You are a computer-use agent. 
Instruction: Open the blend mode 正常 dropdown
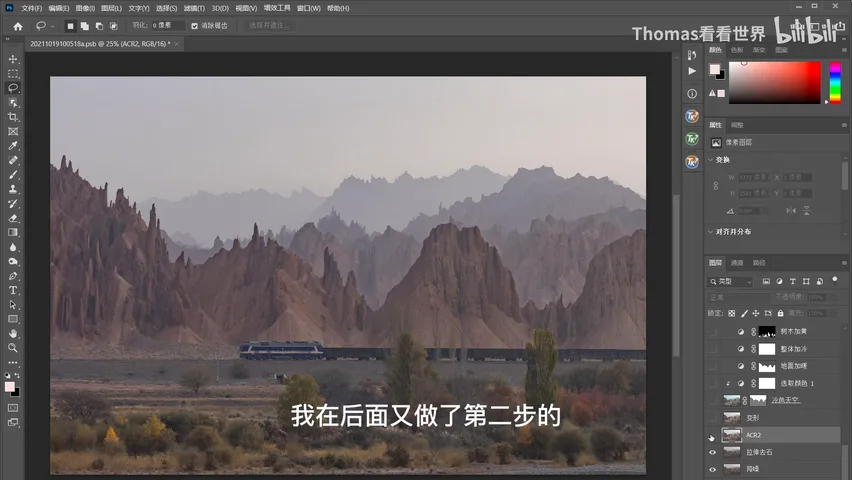point(739,297)
